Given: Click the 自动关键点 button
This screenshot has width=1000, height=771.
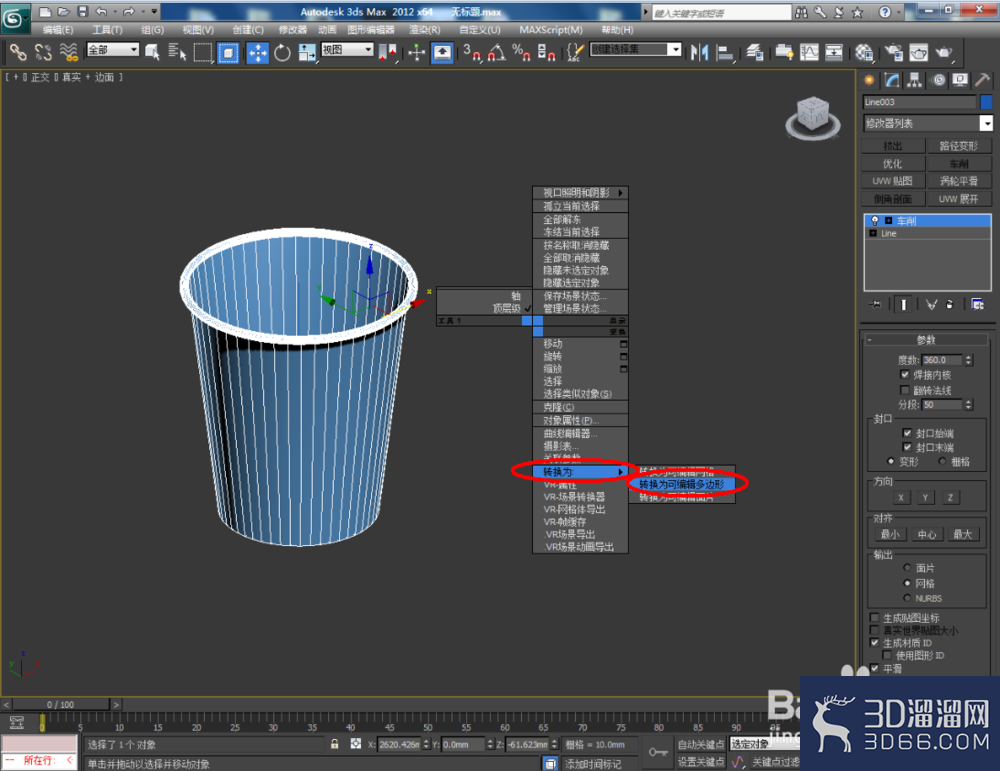Looking at the screenshot, I should [701, 744].
